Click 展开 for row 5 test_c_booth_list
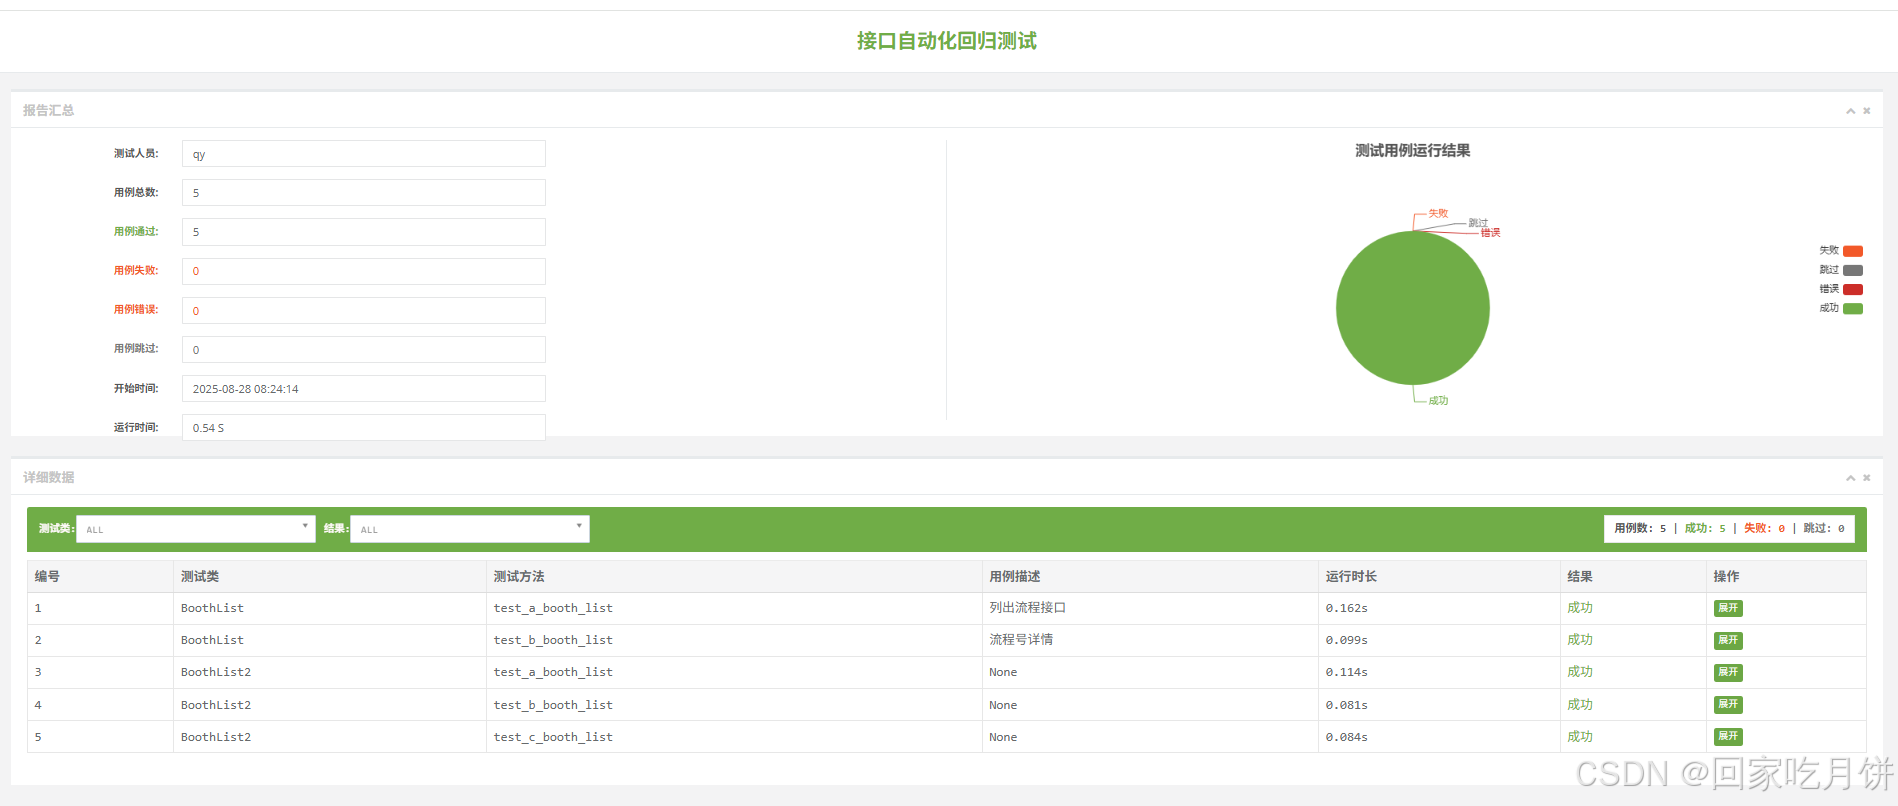Viewport: 1898px width, 806px height. 1728,737
